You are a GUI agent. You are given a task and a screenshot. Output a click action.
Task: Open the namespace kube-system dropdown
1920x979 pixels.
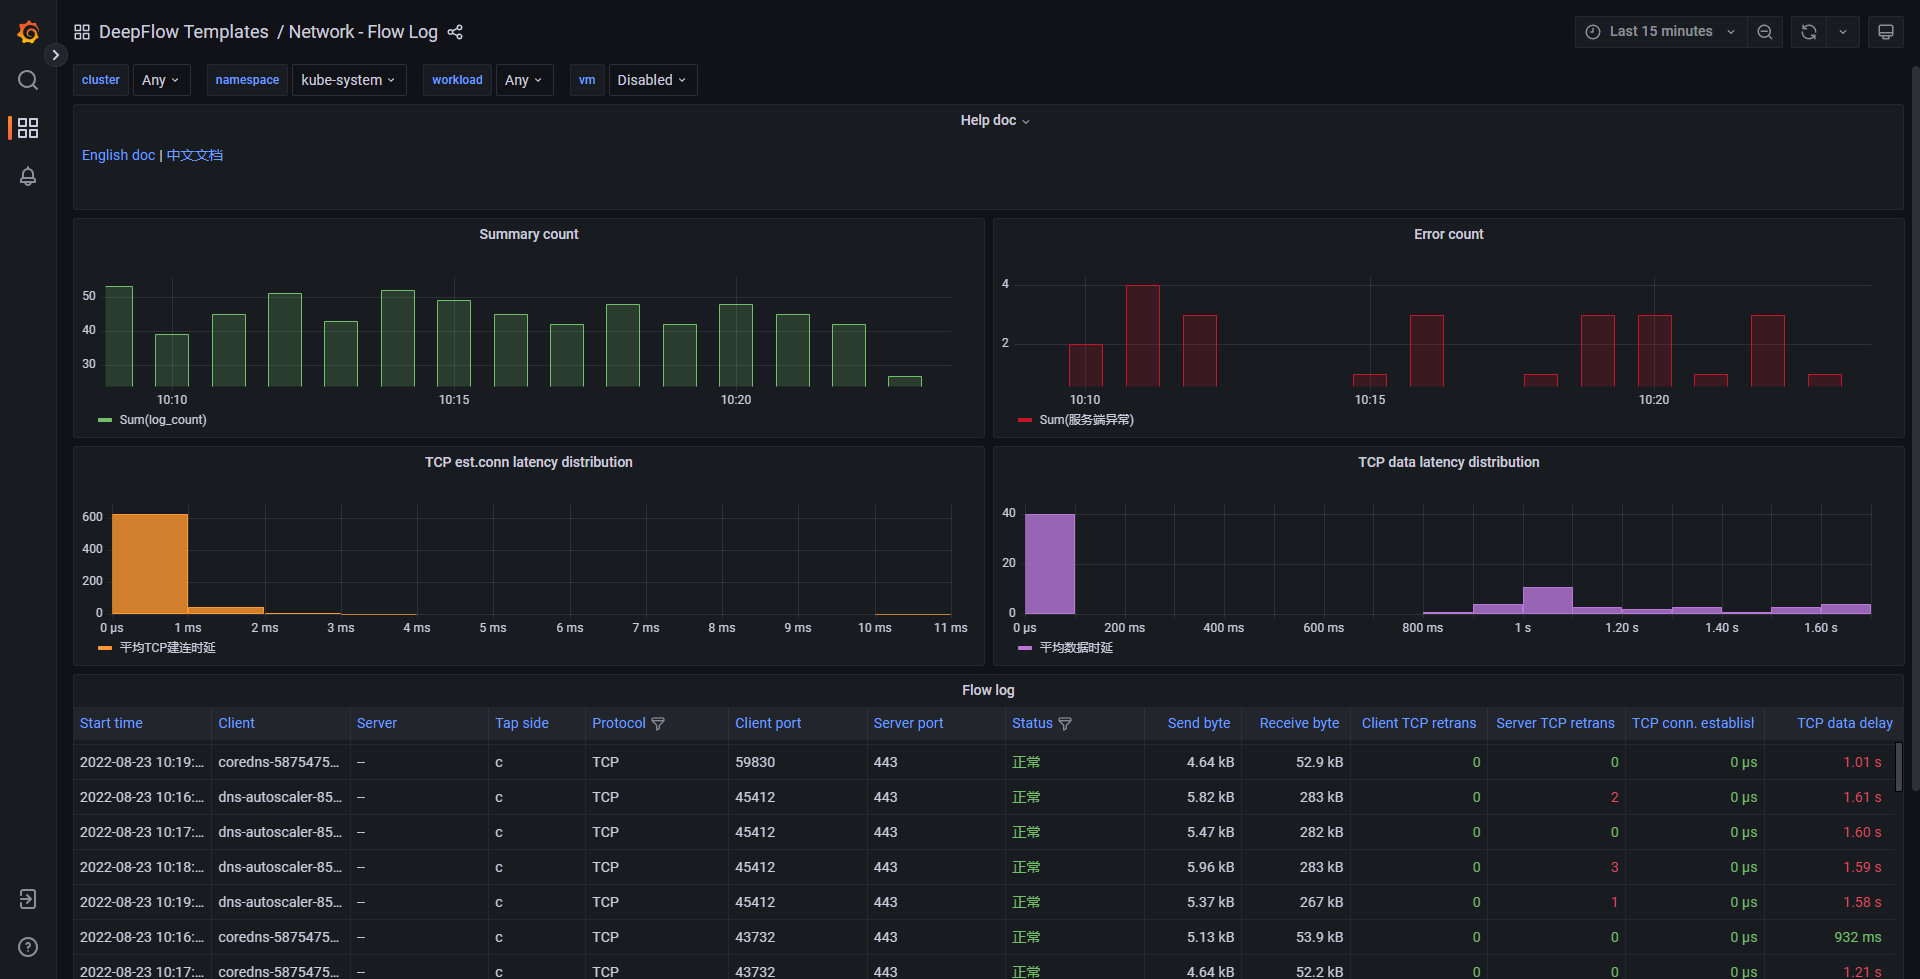(348, 80)
